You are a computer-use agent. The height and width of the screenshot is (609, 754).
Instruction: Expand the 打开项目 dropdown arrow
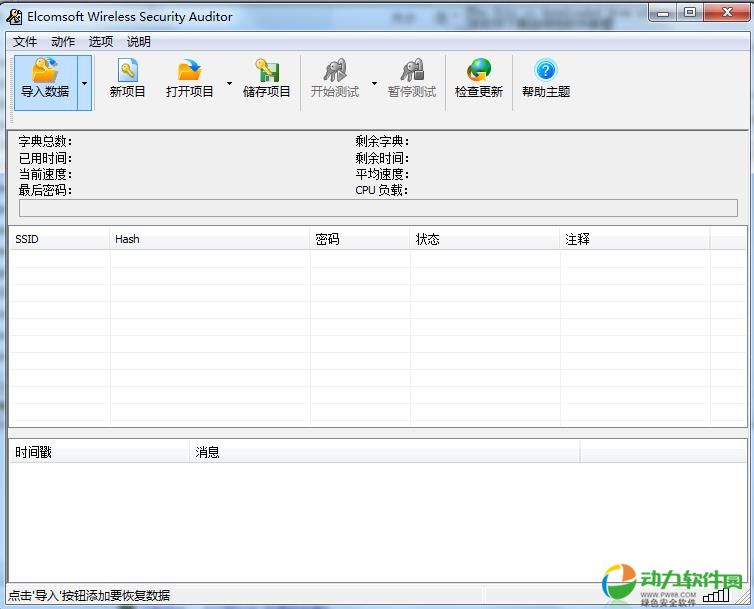pyautogui.click(x=229, y=83)
